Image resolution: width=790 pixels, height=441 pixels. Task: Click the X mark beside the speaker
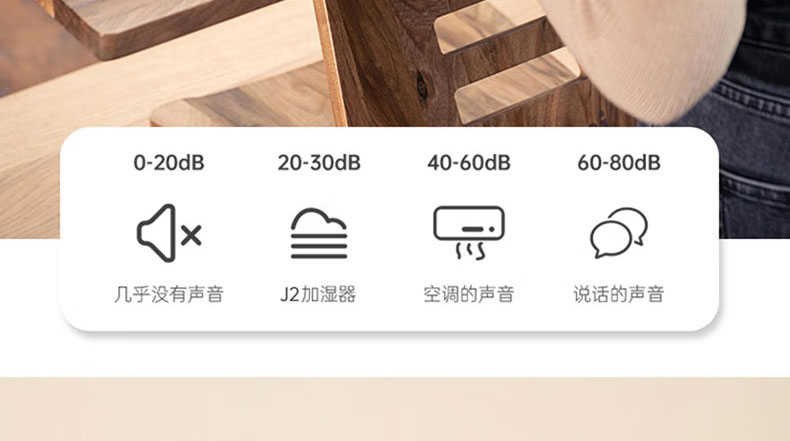point(191,235)
